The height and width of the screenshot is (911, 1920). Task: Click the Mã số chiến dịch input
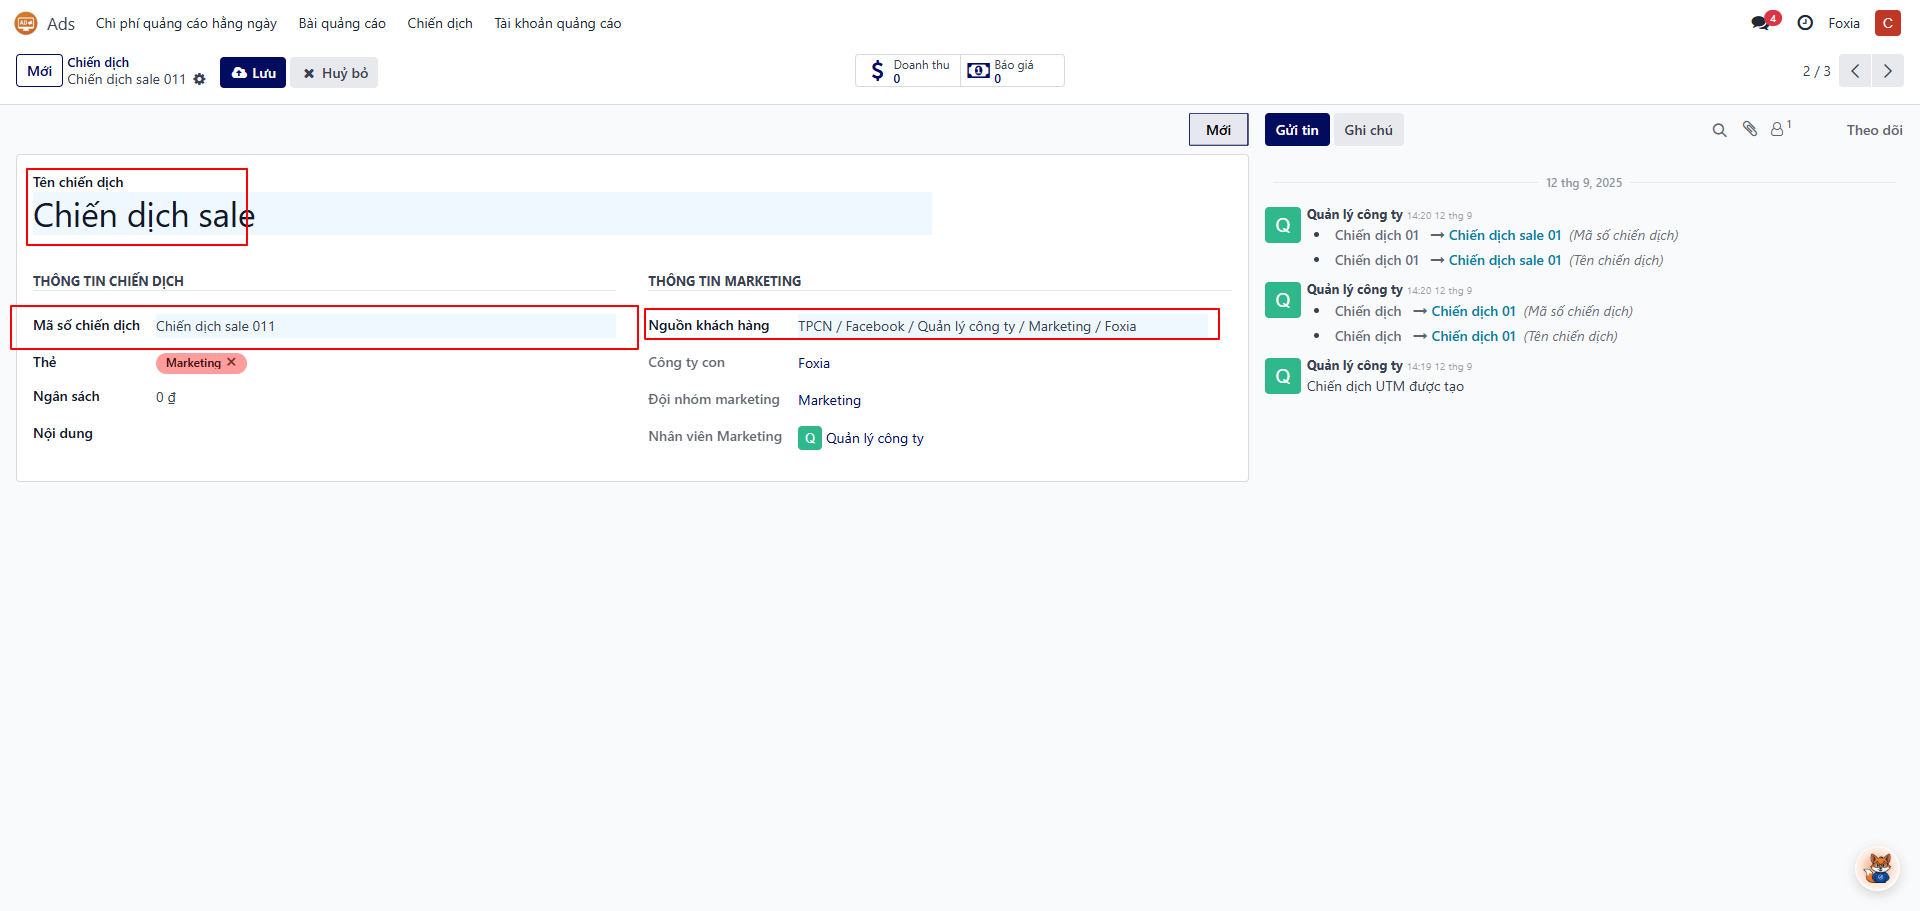[384, 326]
